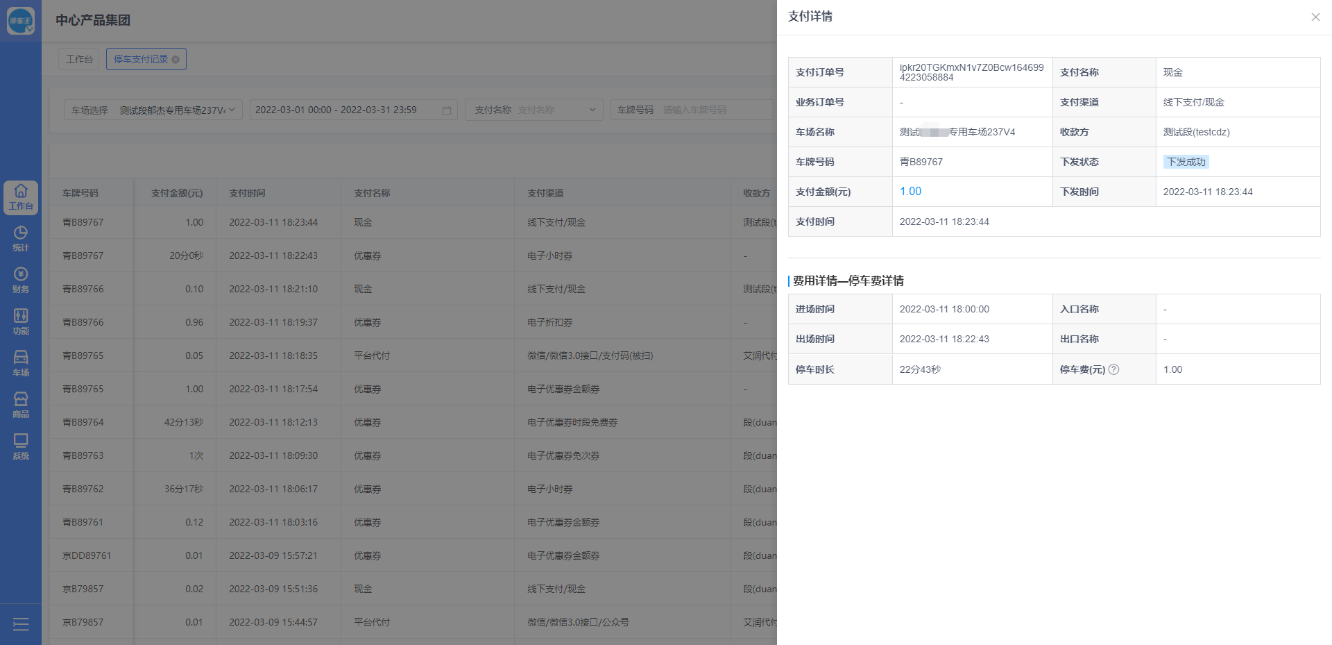Switch to the 工作台 tab
1332x645 pixels.
[x=80, y=60]
